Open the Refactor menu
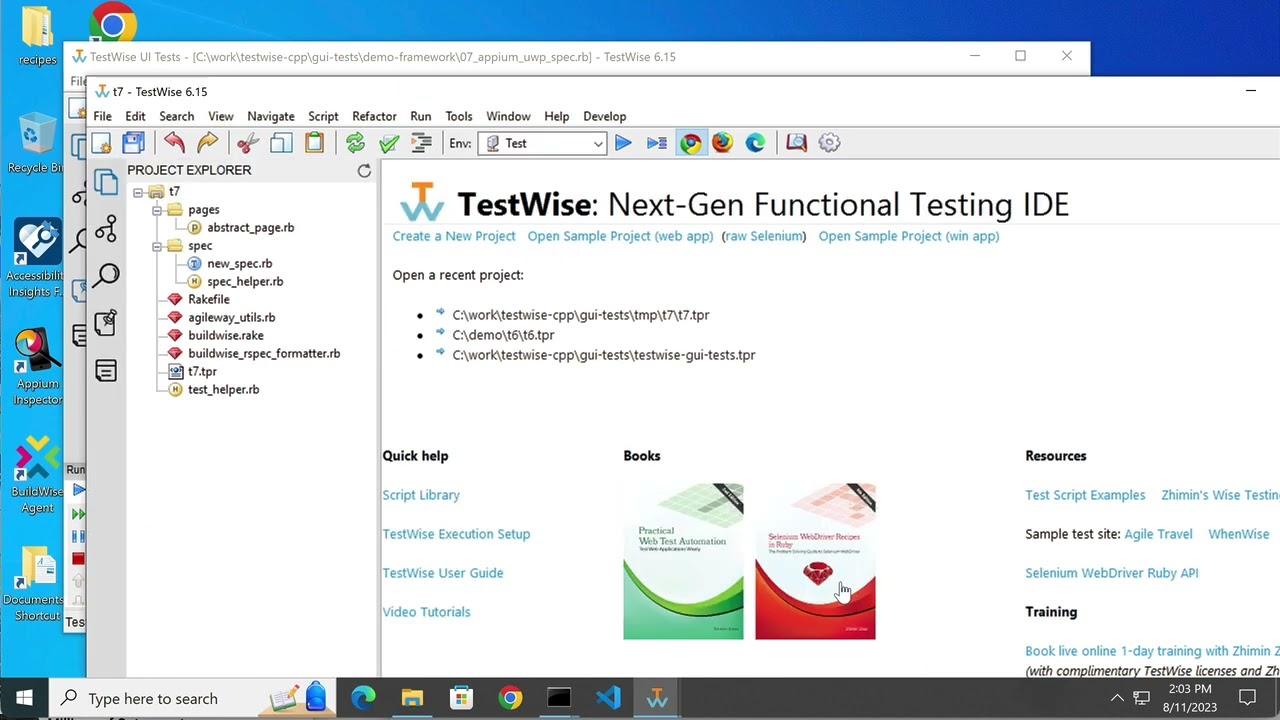 (x=374, y=117)
